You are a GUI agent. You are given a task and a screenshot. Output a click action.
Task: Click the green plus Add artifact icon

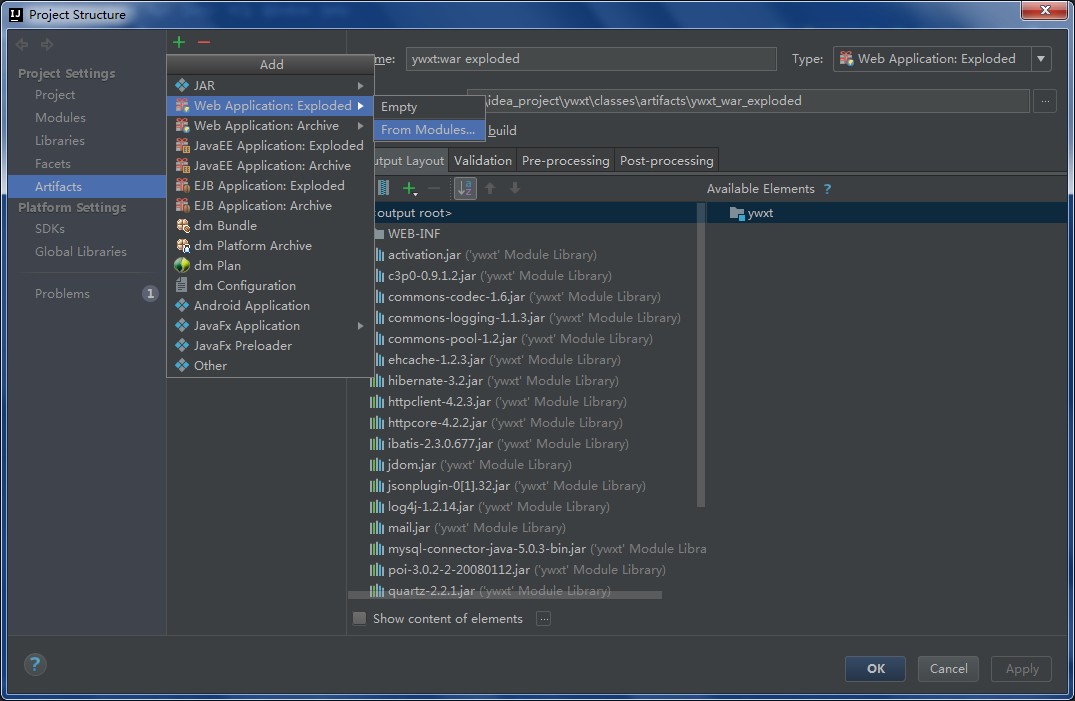tap(179, 43)
